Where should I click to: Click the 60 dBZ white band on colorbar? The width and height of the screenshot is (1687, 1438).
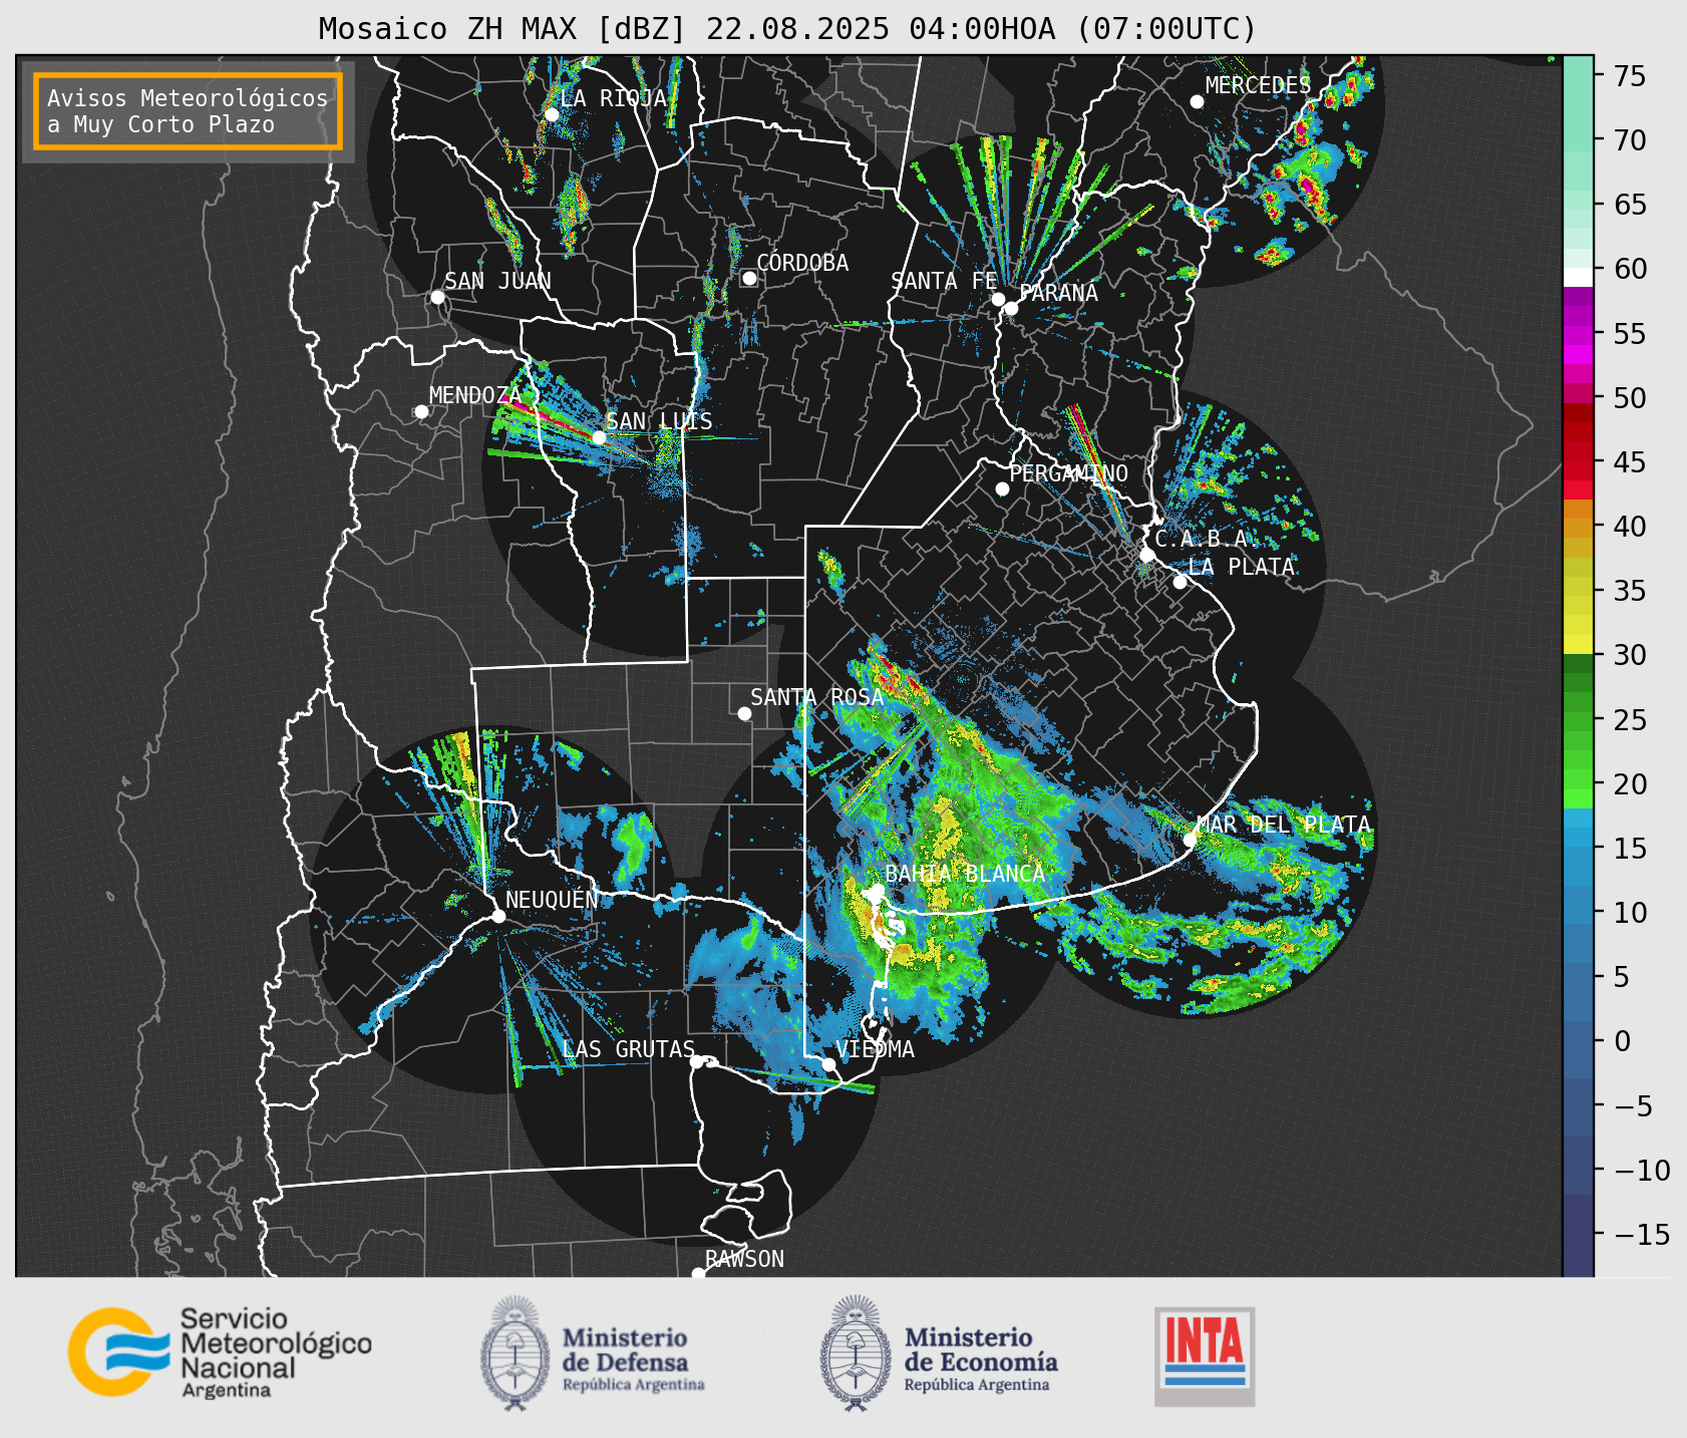click(x=1578, y=276)
